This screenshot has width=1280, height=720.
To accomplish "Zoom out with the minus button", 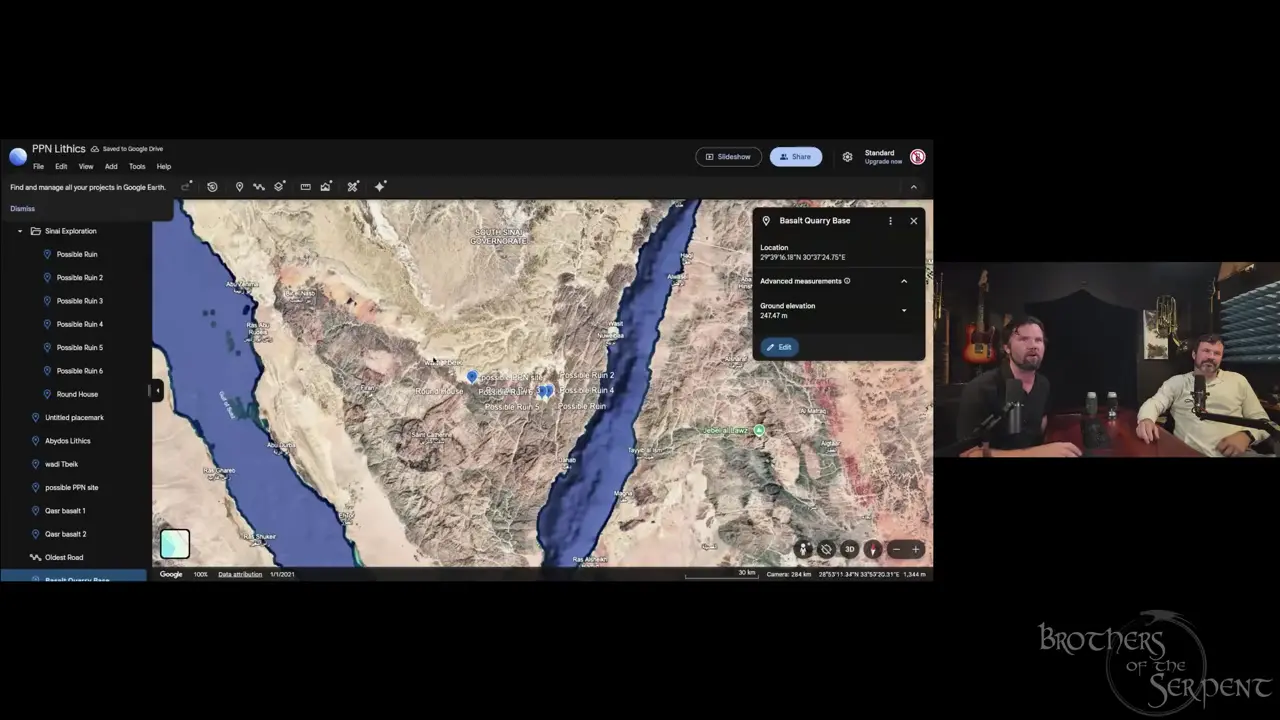I will tap(896, 549).
